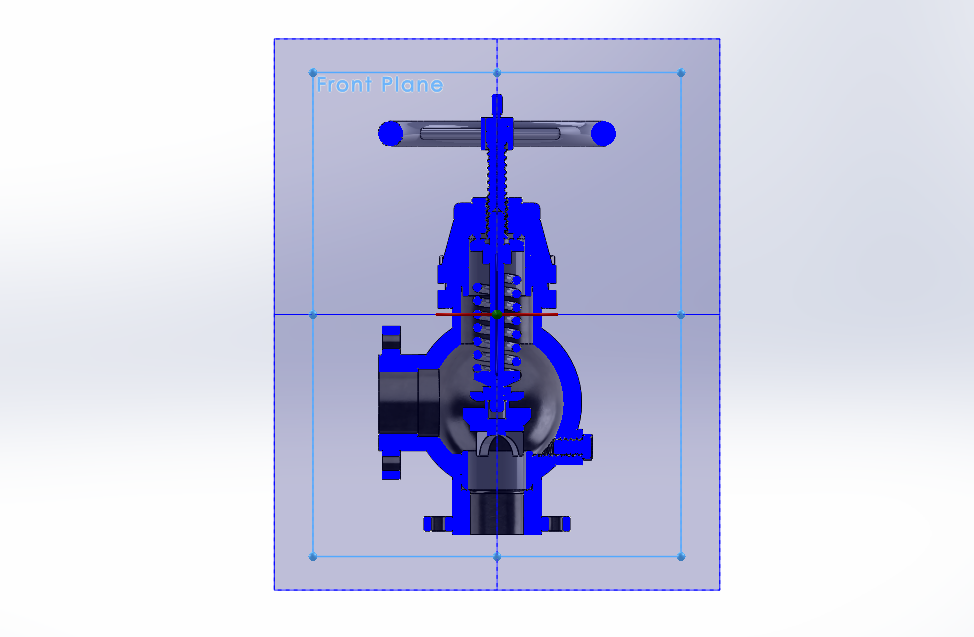974x637 pixels.
Task: Pick the top-edge midpoint handle of the plane
Action: pos(497,73)
